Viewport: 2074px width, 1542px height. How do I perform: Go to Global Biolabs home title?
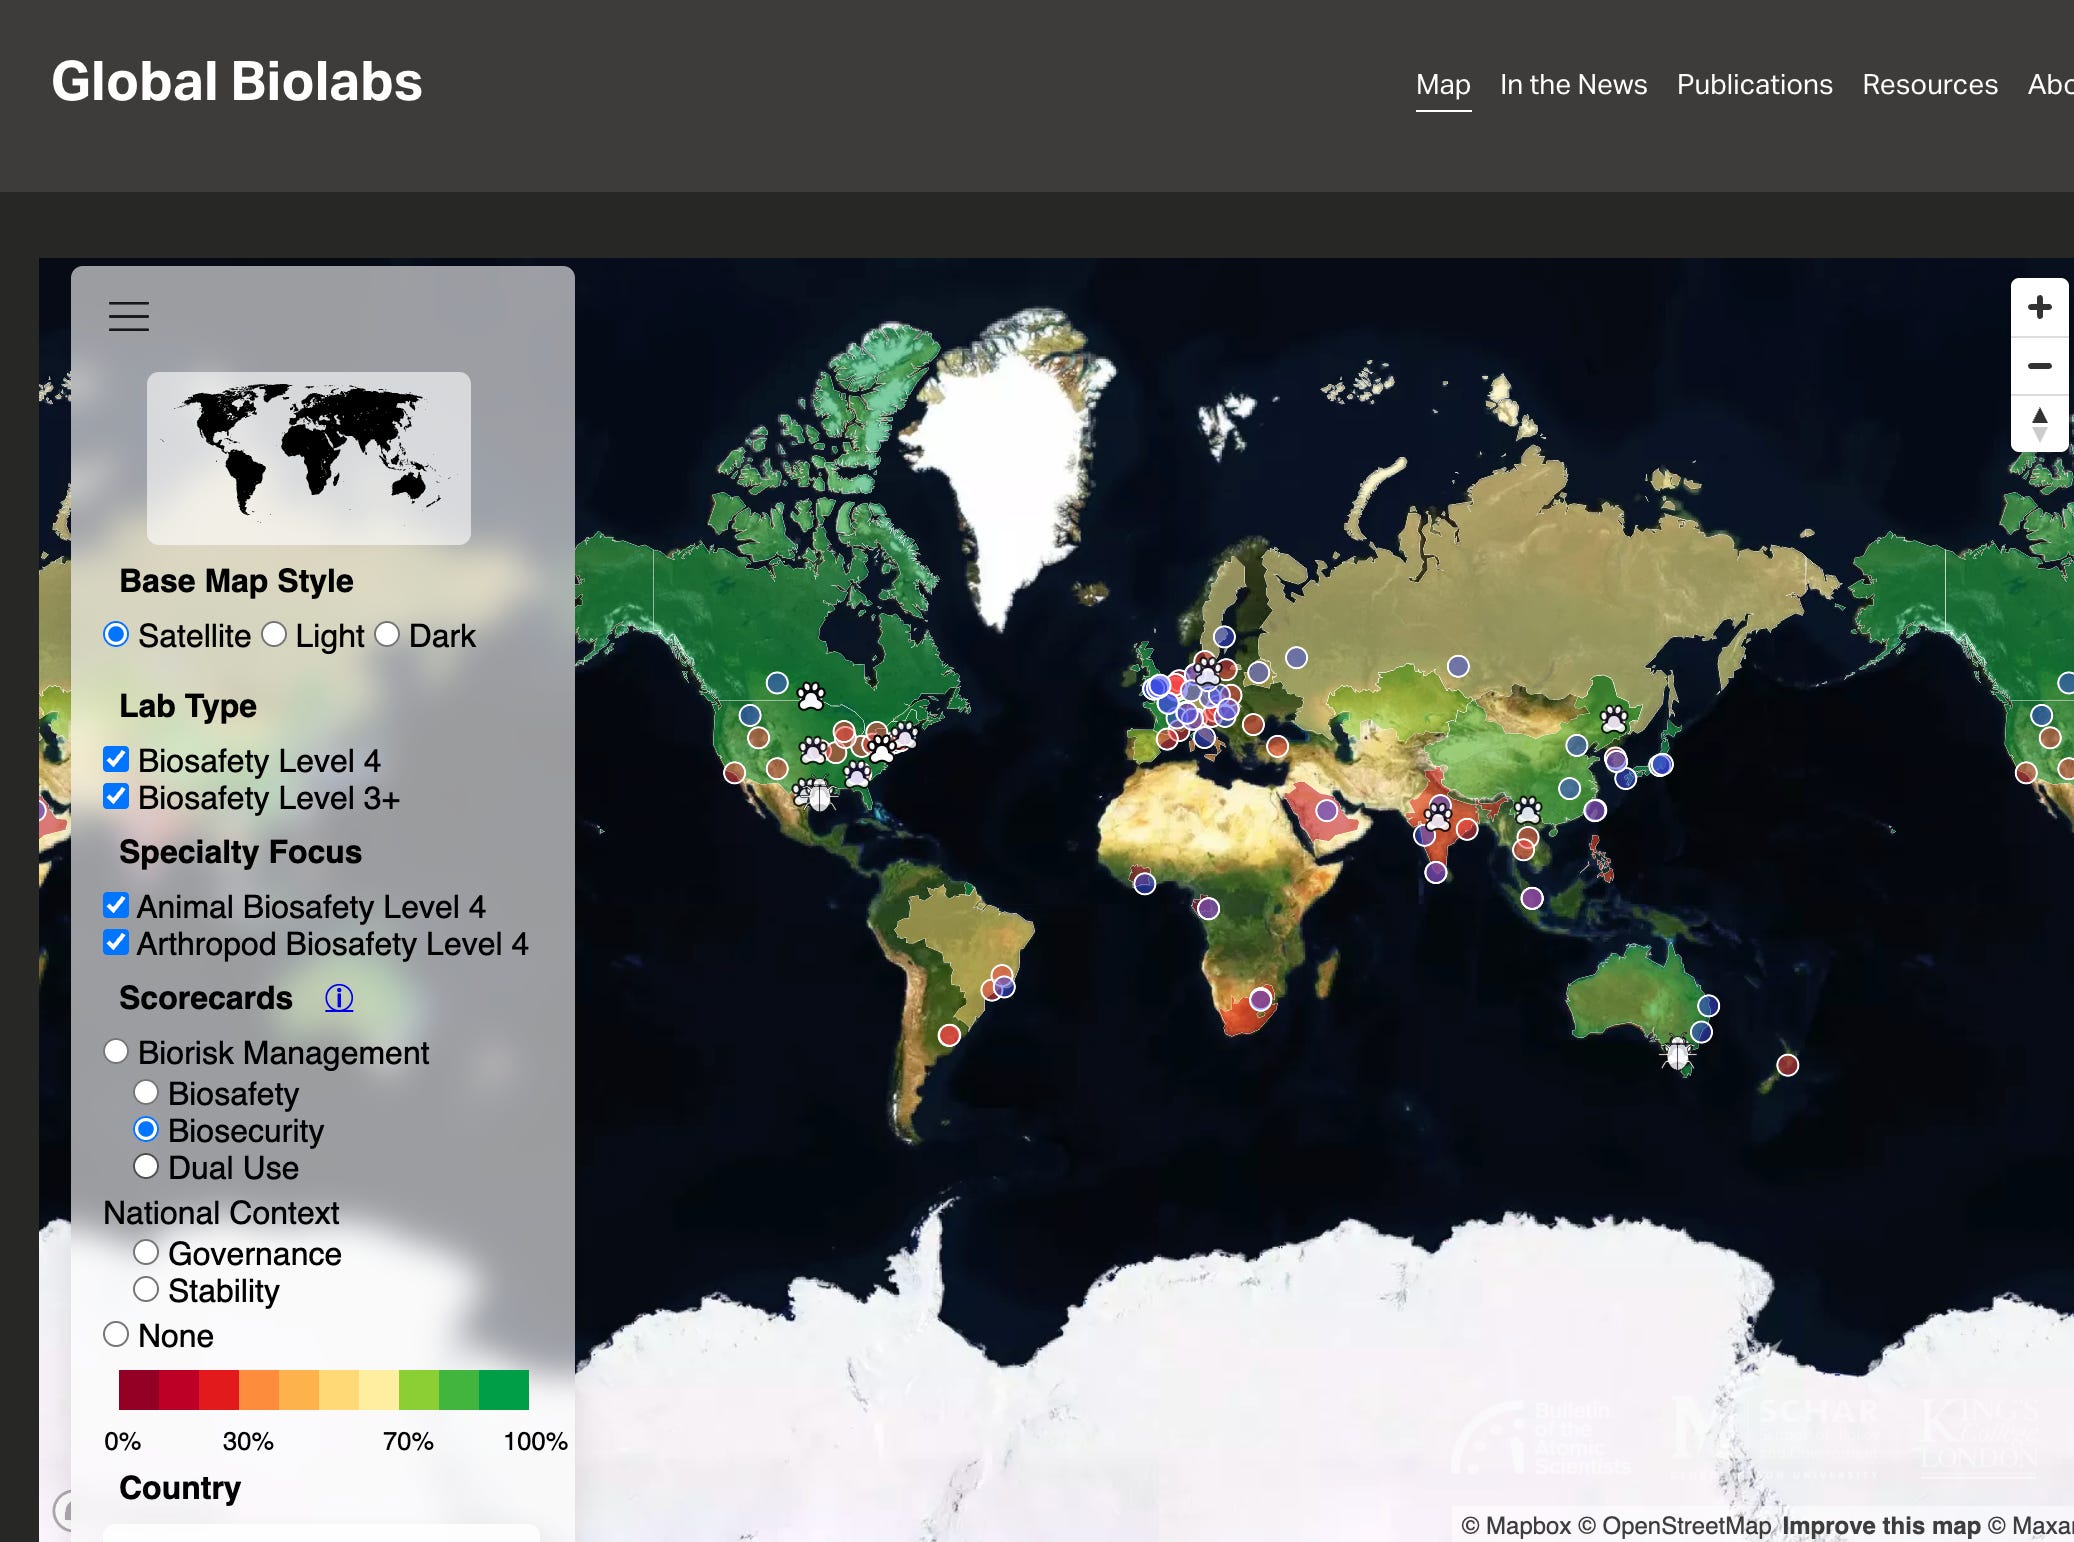tap(237, 82)
